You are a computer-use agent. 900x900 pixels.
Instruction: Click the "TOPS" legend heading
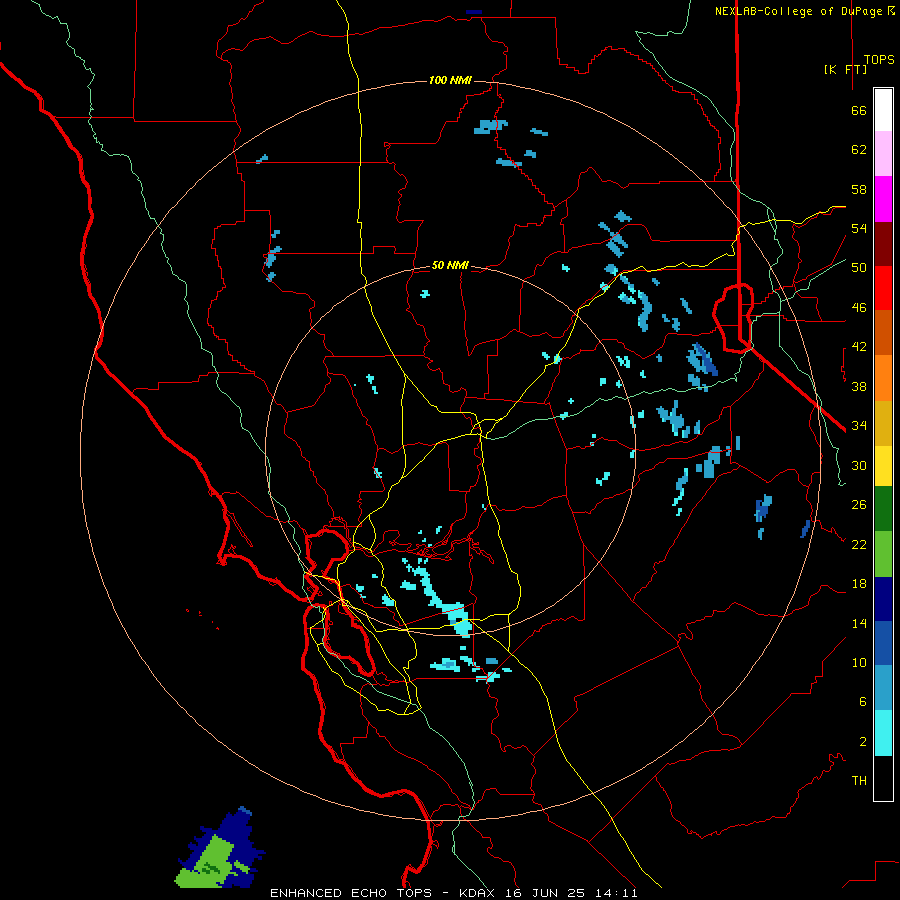coord(879,60)
